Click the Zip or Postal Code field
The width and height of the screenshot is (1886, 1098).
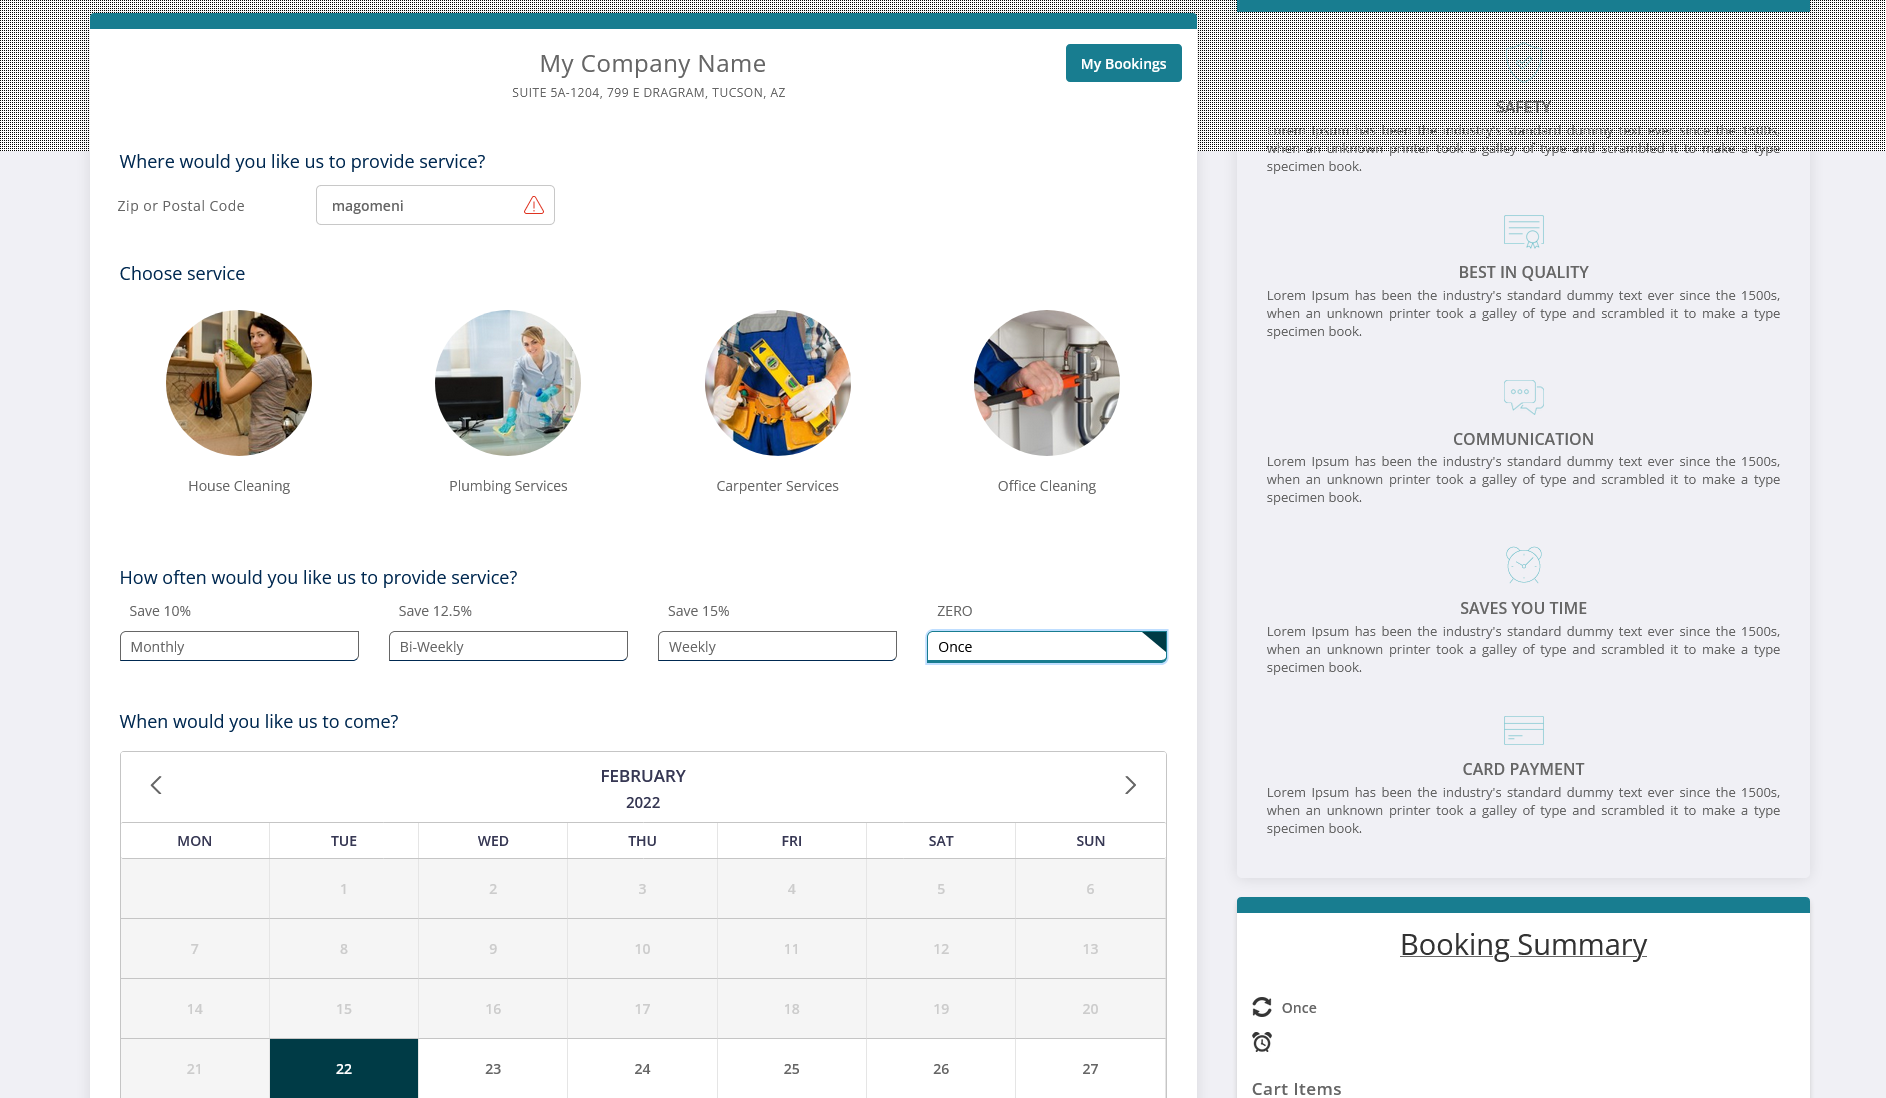[435, 205]
